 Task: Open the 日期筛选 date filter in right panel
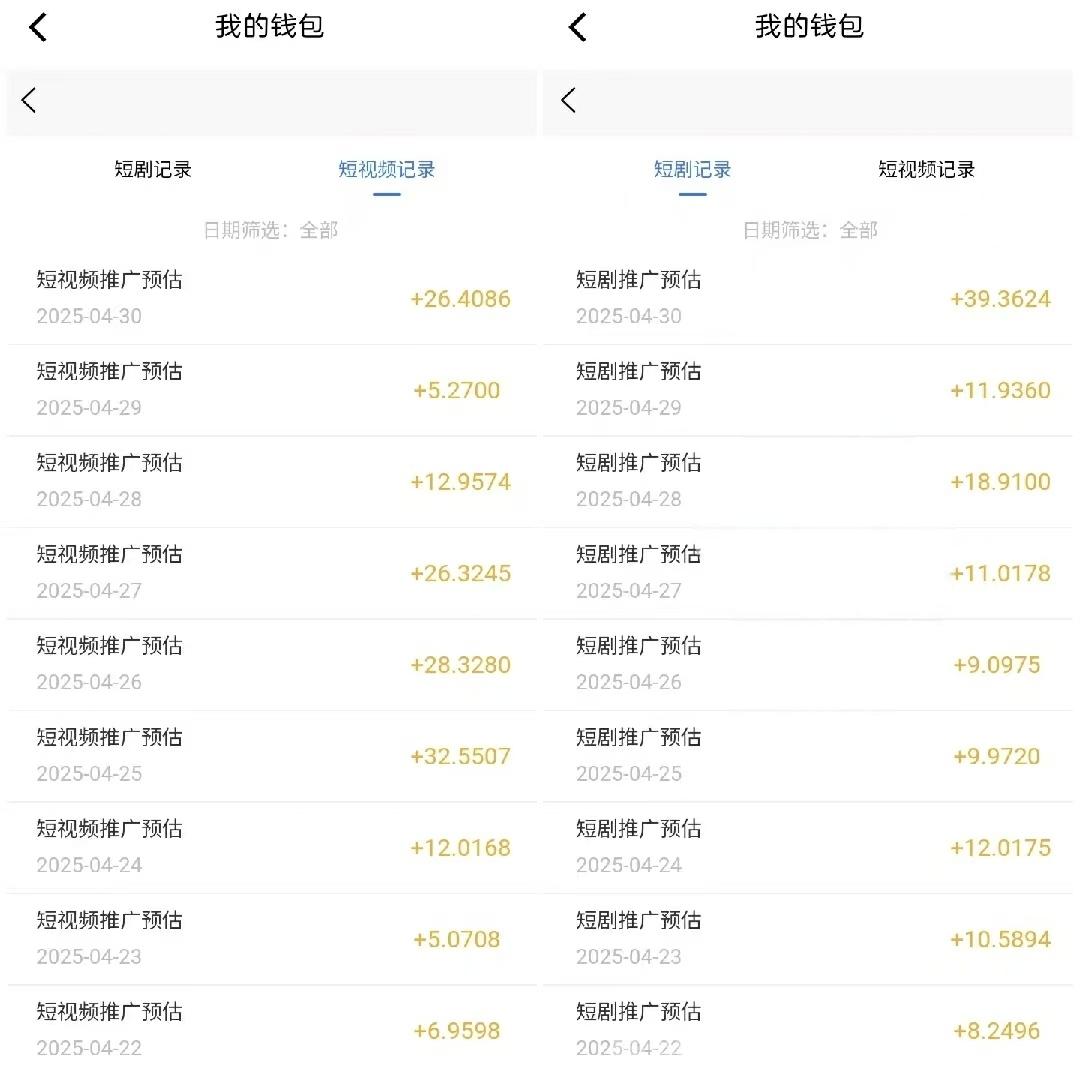point(811,230)
